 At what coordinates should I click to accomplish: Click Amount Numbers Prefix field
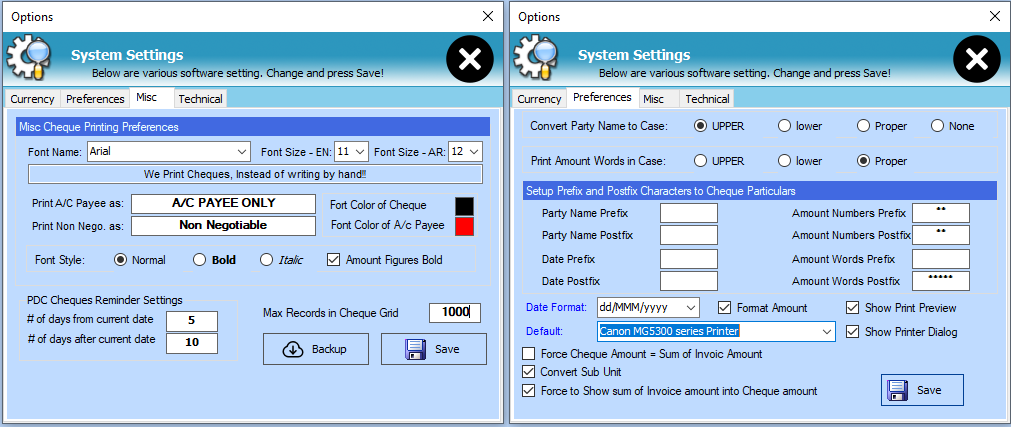[x=941, y=213]
